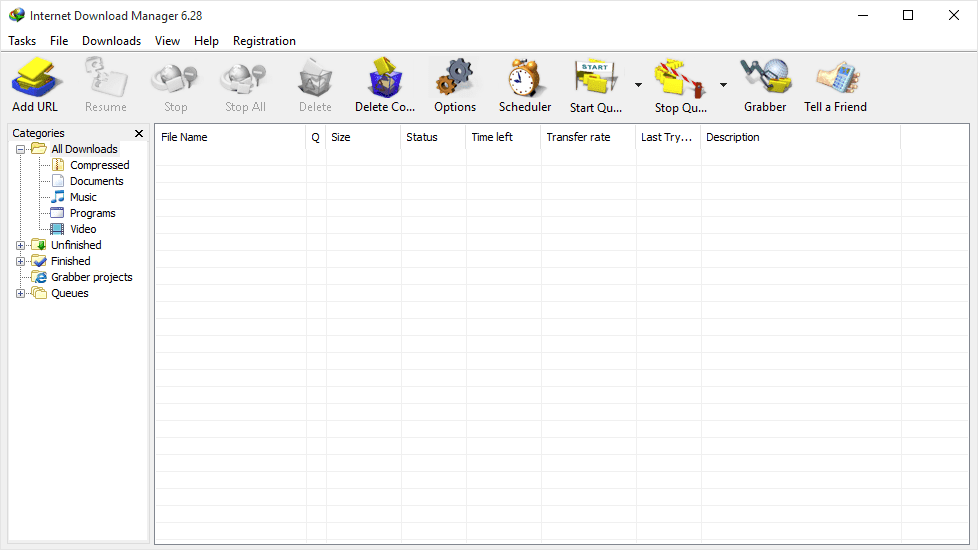978x550 pixels.
Task: Open the Options gears icon
Action: [x=455, y=78]
